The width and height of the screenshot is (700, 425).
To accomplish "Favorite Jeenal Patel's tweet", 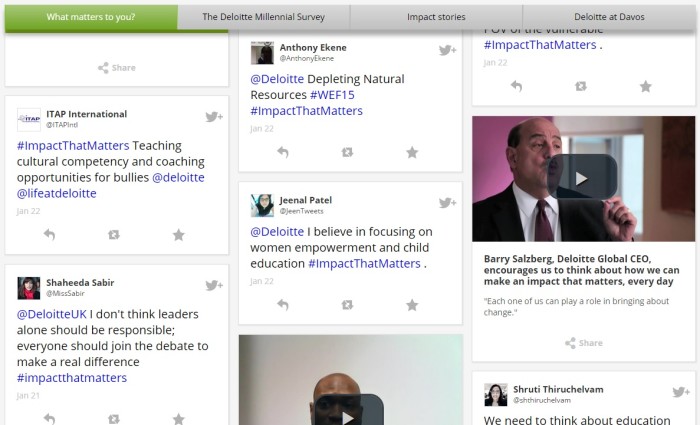I will coord(412,305).
